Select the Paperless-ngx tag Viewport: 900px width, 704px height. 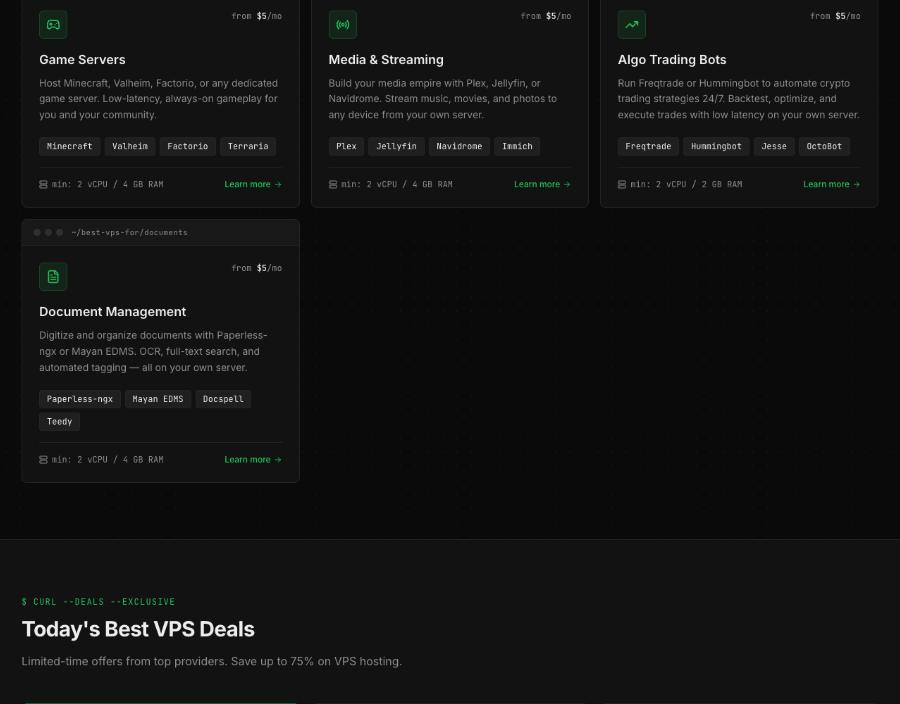pyautogui.click(x=80, y=399)
